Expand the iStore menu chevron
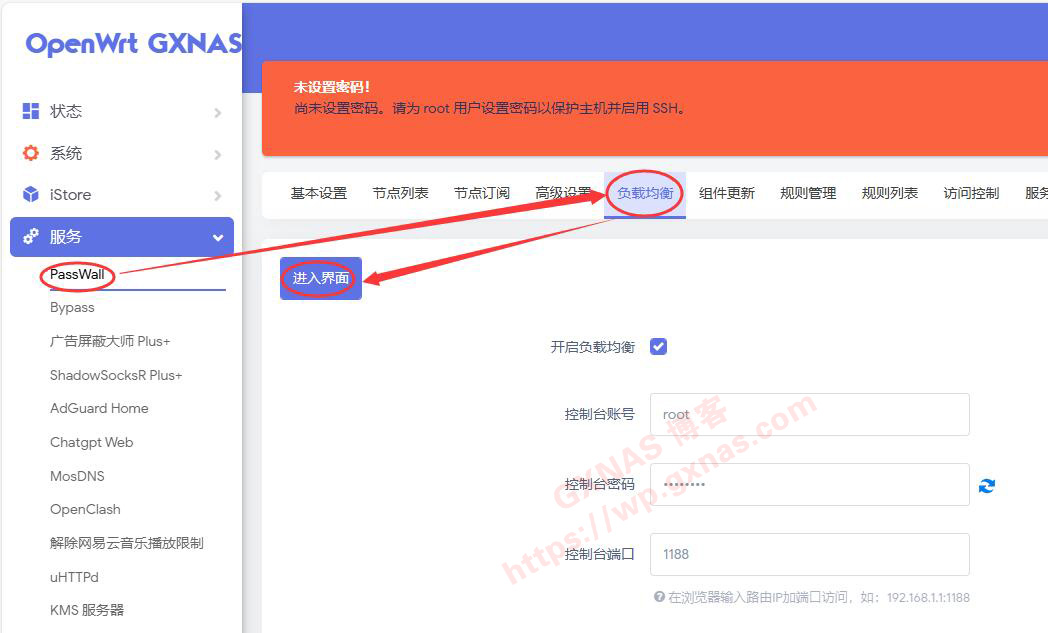The image size is (1048, 633). tap(217, 195)
